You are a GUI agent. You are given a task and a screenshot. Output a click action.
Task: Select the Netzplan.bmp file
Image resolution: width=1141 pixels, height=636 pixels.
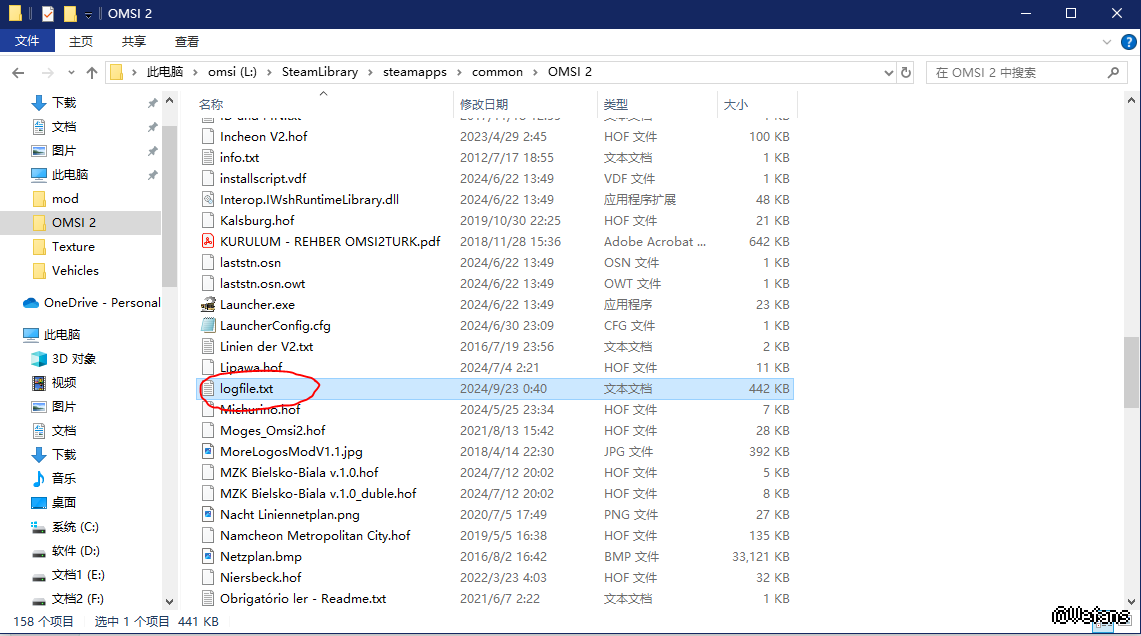pos(260,556)
